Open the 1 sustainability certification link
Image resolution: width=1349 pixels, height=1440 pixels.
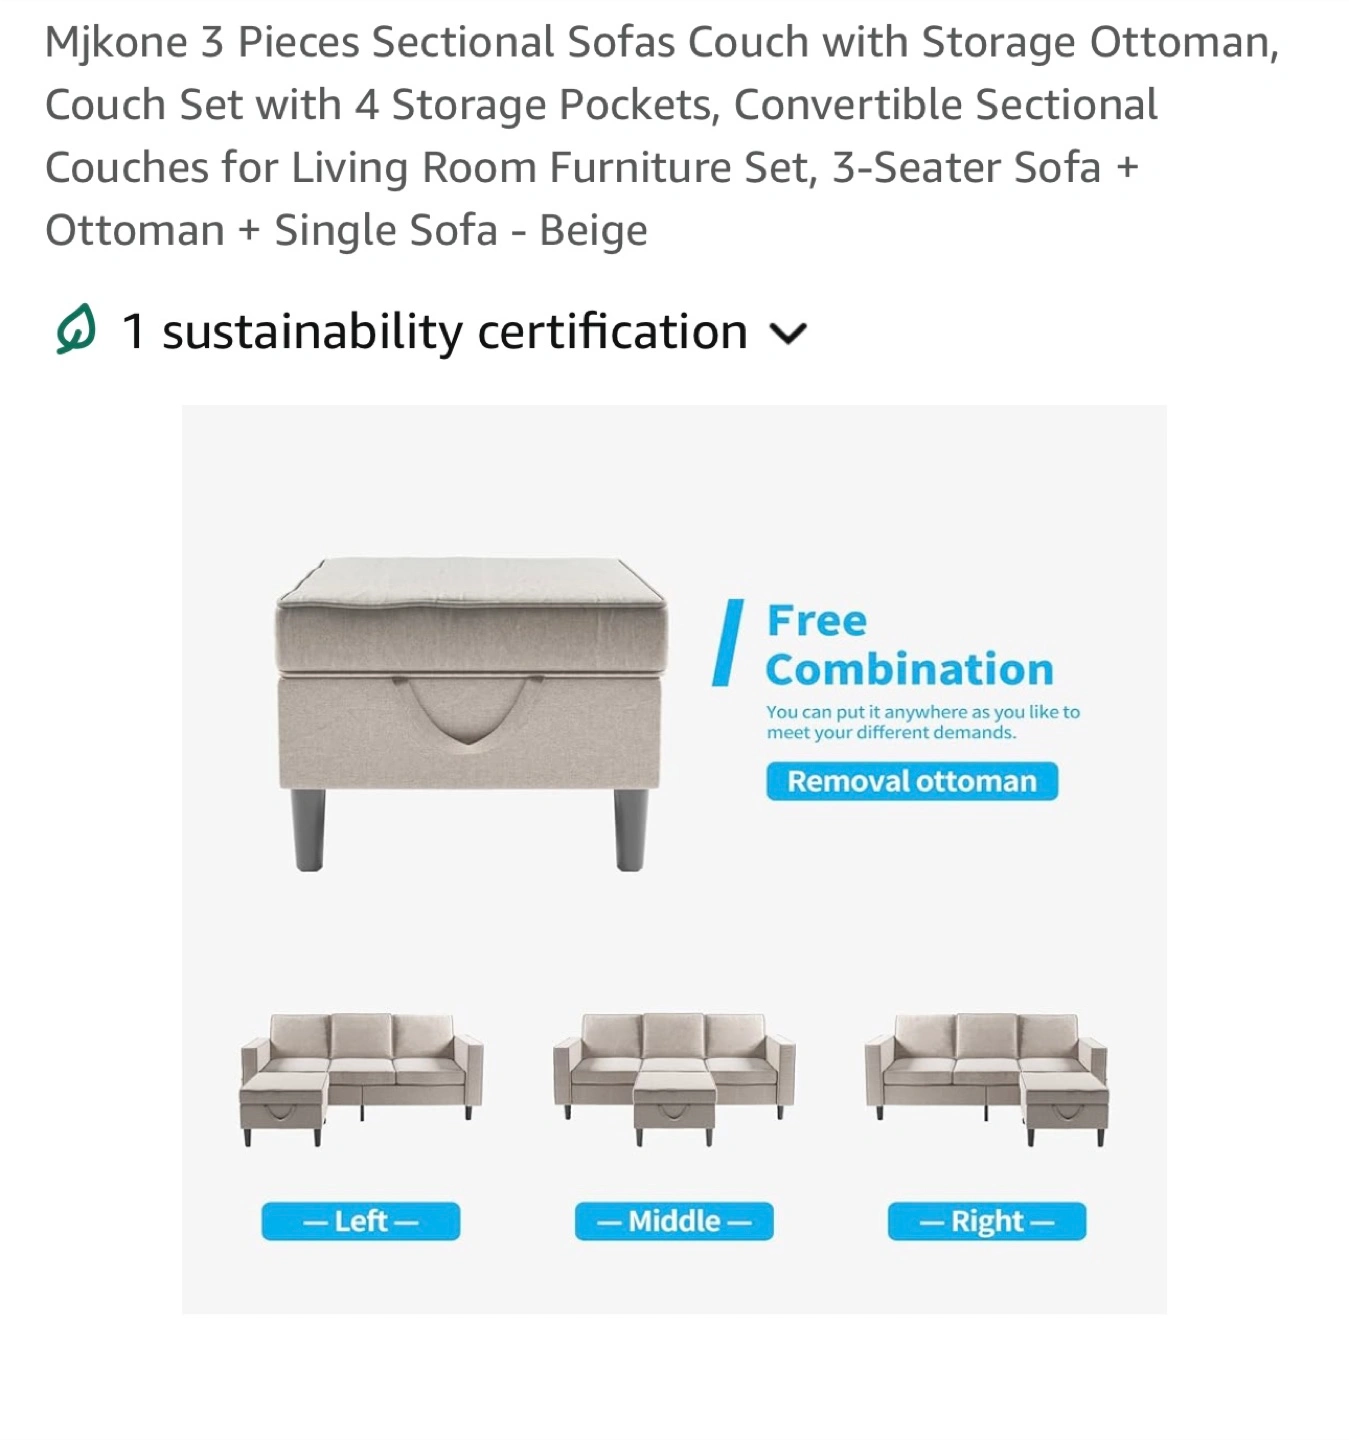tap(434, 331)
